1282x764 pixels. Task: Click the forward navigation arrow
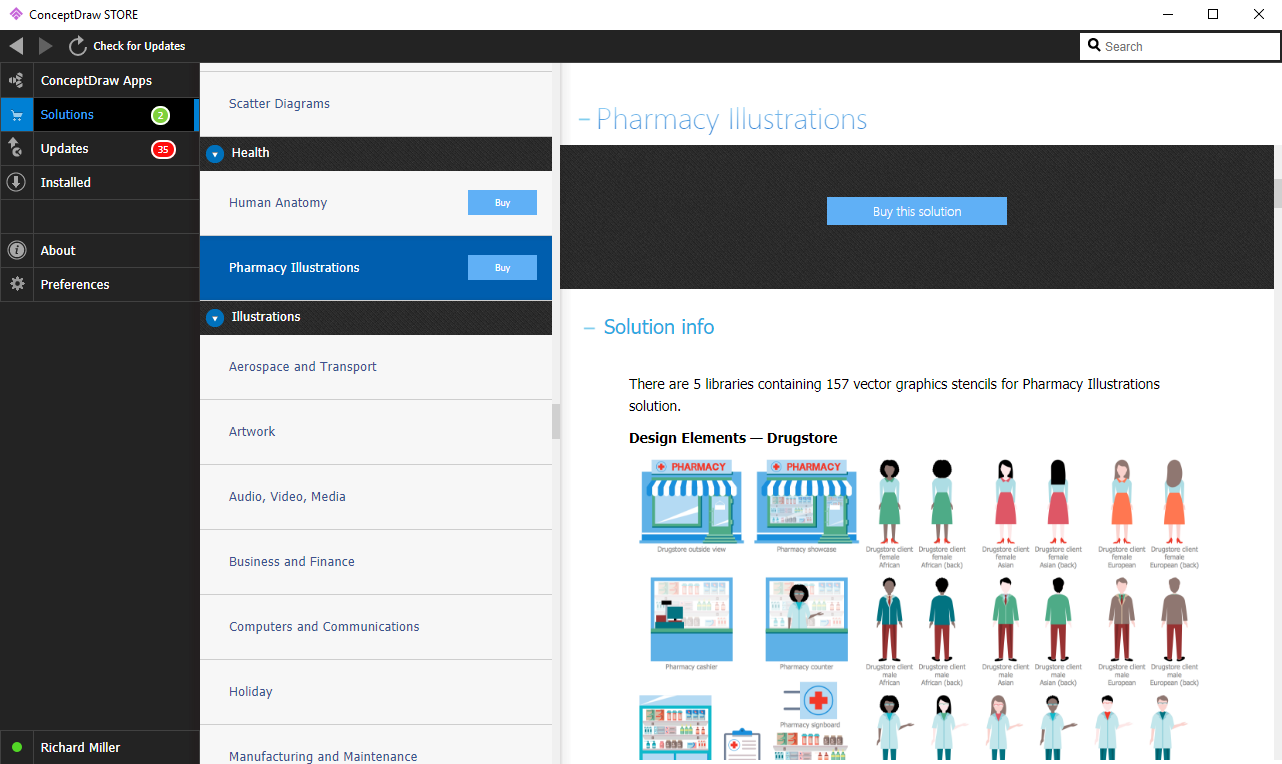[46, 46]
